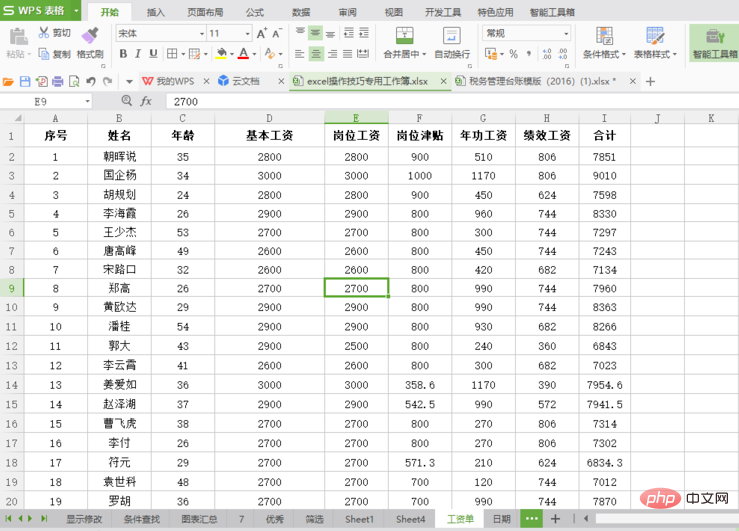This screenshot has height=531, width=739.
Task: Open the font size 11 dropdown
Action: (x=247, y=33)
